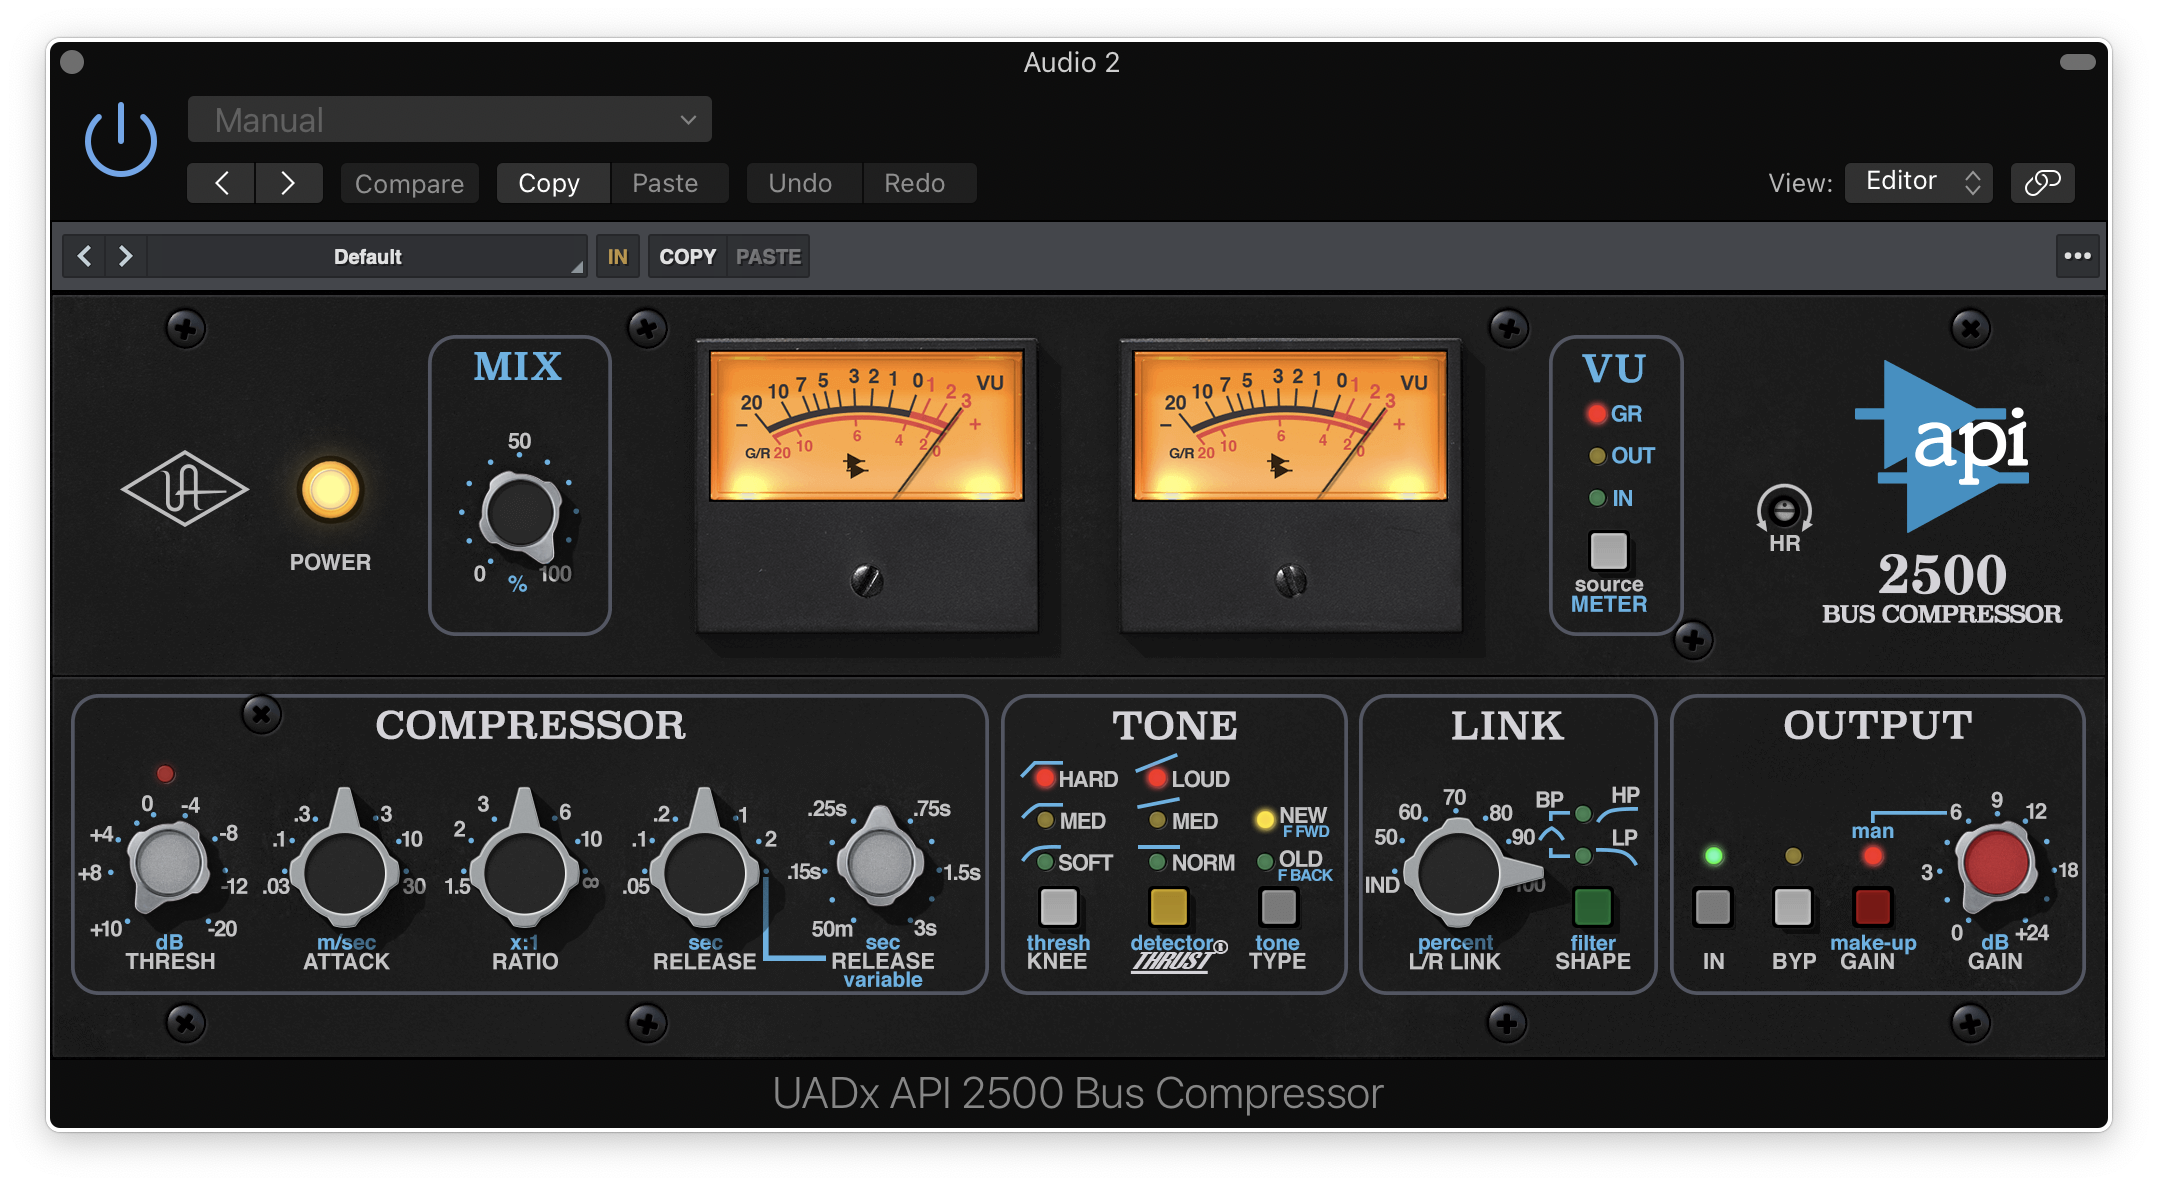Toggle the orange IN button in preset bar
The width and height of the screenshot is (2158, 1186).
coord(617,257)
